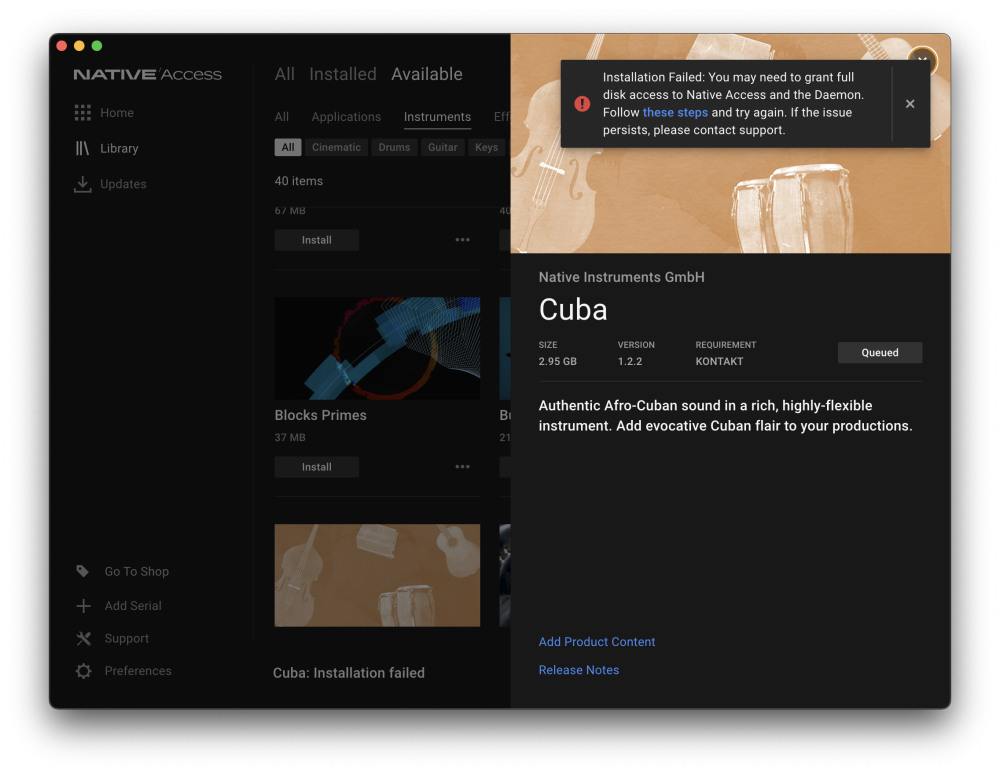Open Preferences label in sidebar
The width and height of the screenshot is (1000, 774).
(138, 671)
